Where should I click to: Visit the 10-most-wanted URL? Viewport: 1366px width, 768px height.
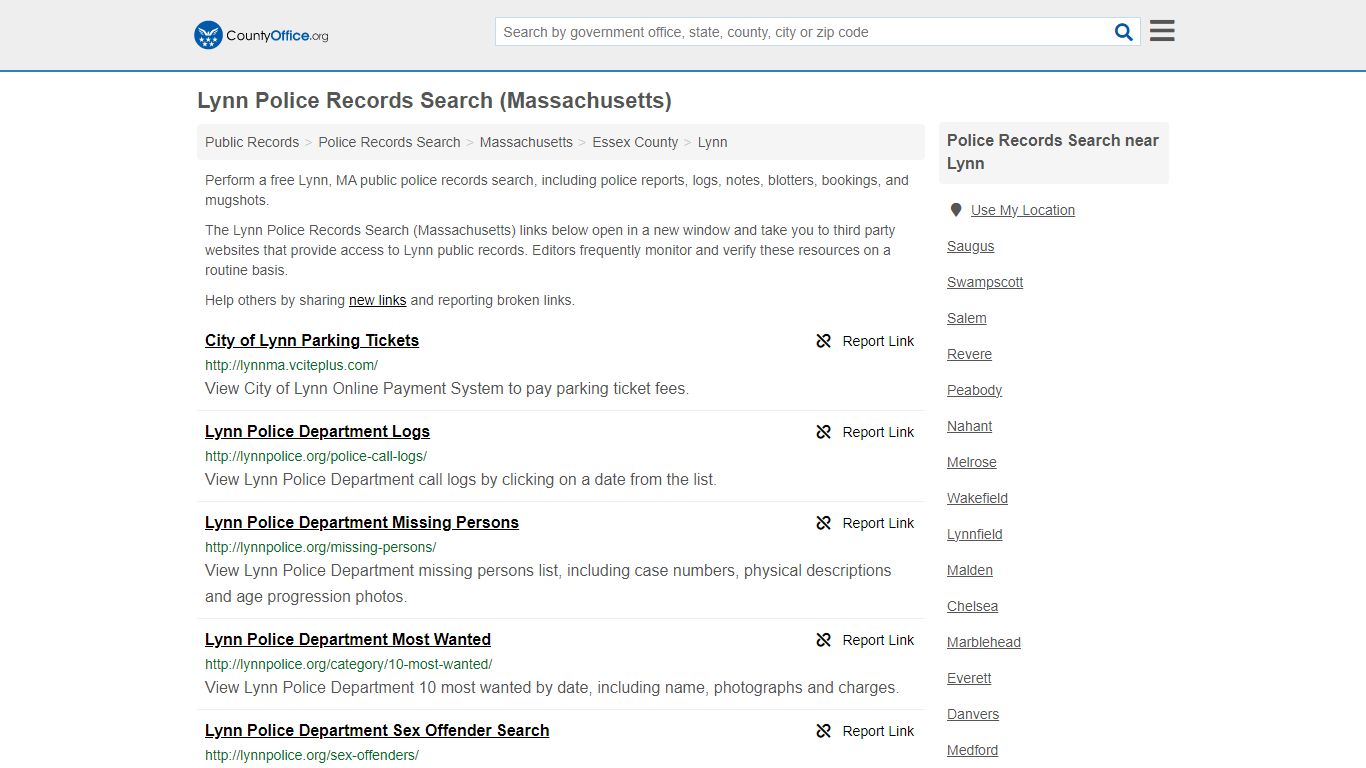pyautogui.click(x=348, y=664)
